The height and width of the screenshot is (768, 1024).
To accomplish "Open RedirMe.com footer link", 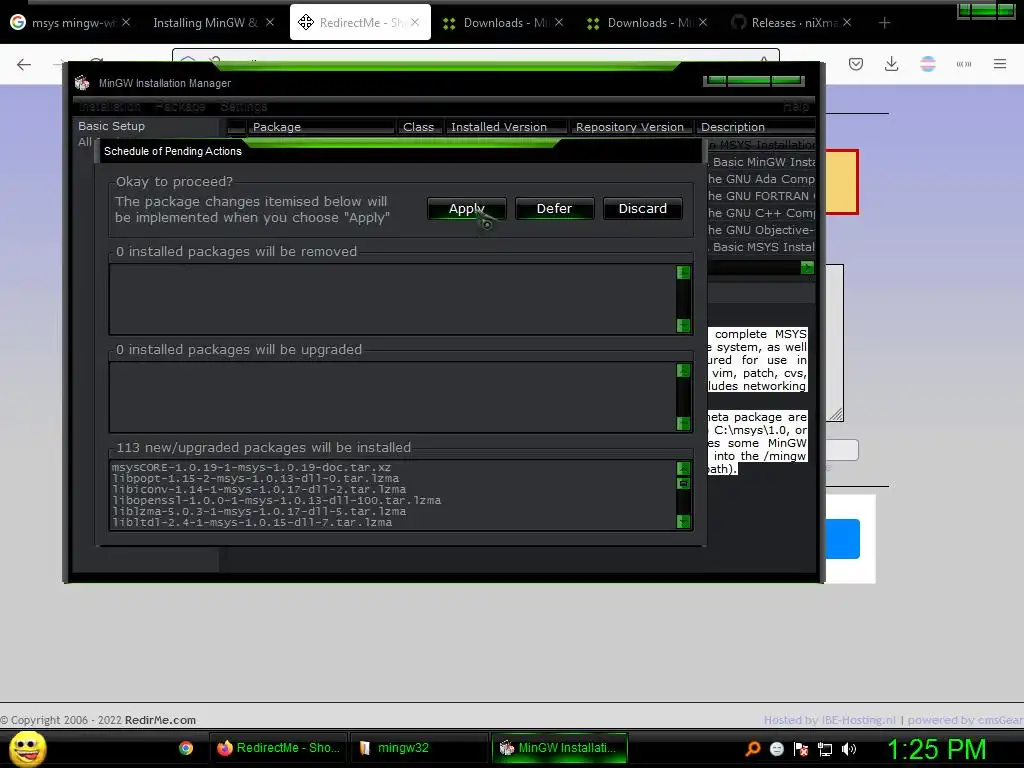I will click(160, 720).
